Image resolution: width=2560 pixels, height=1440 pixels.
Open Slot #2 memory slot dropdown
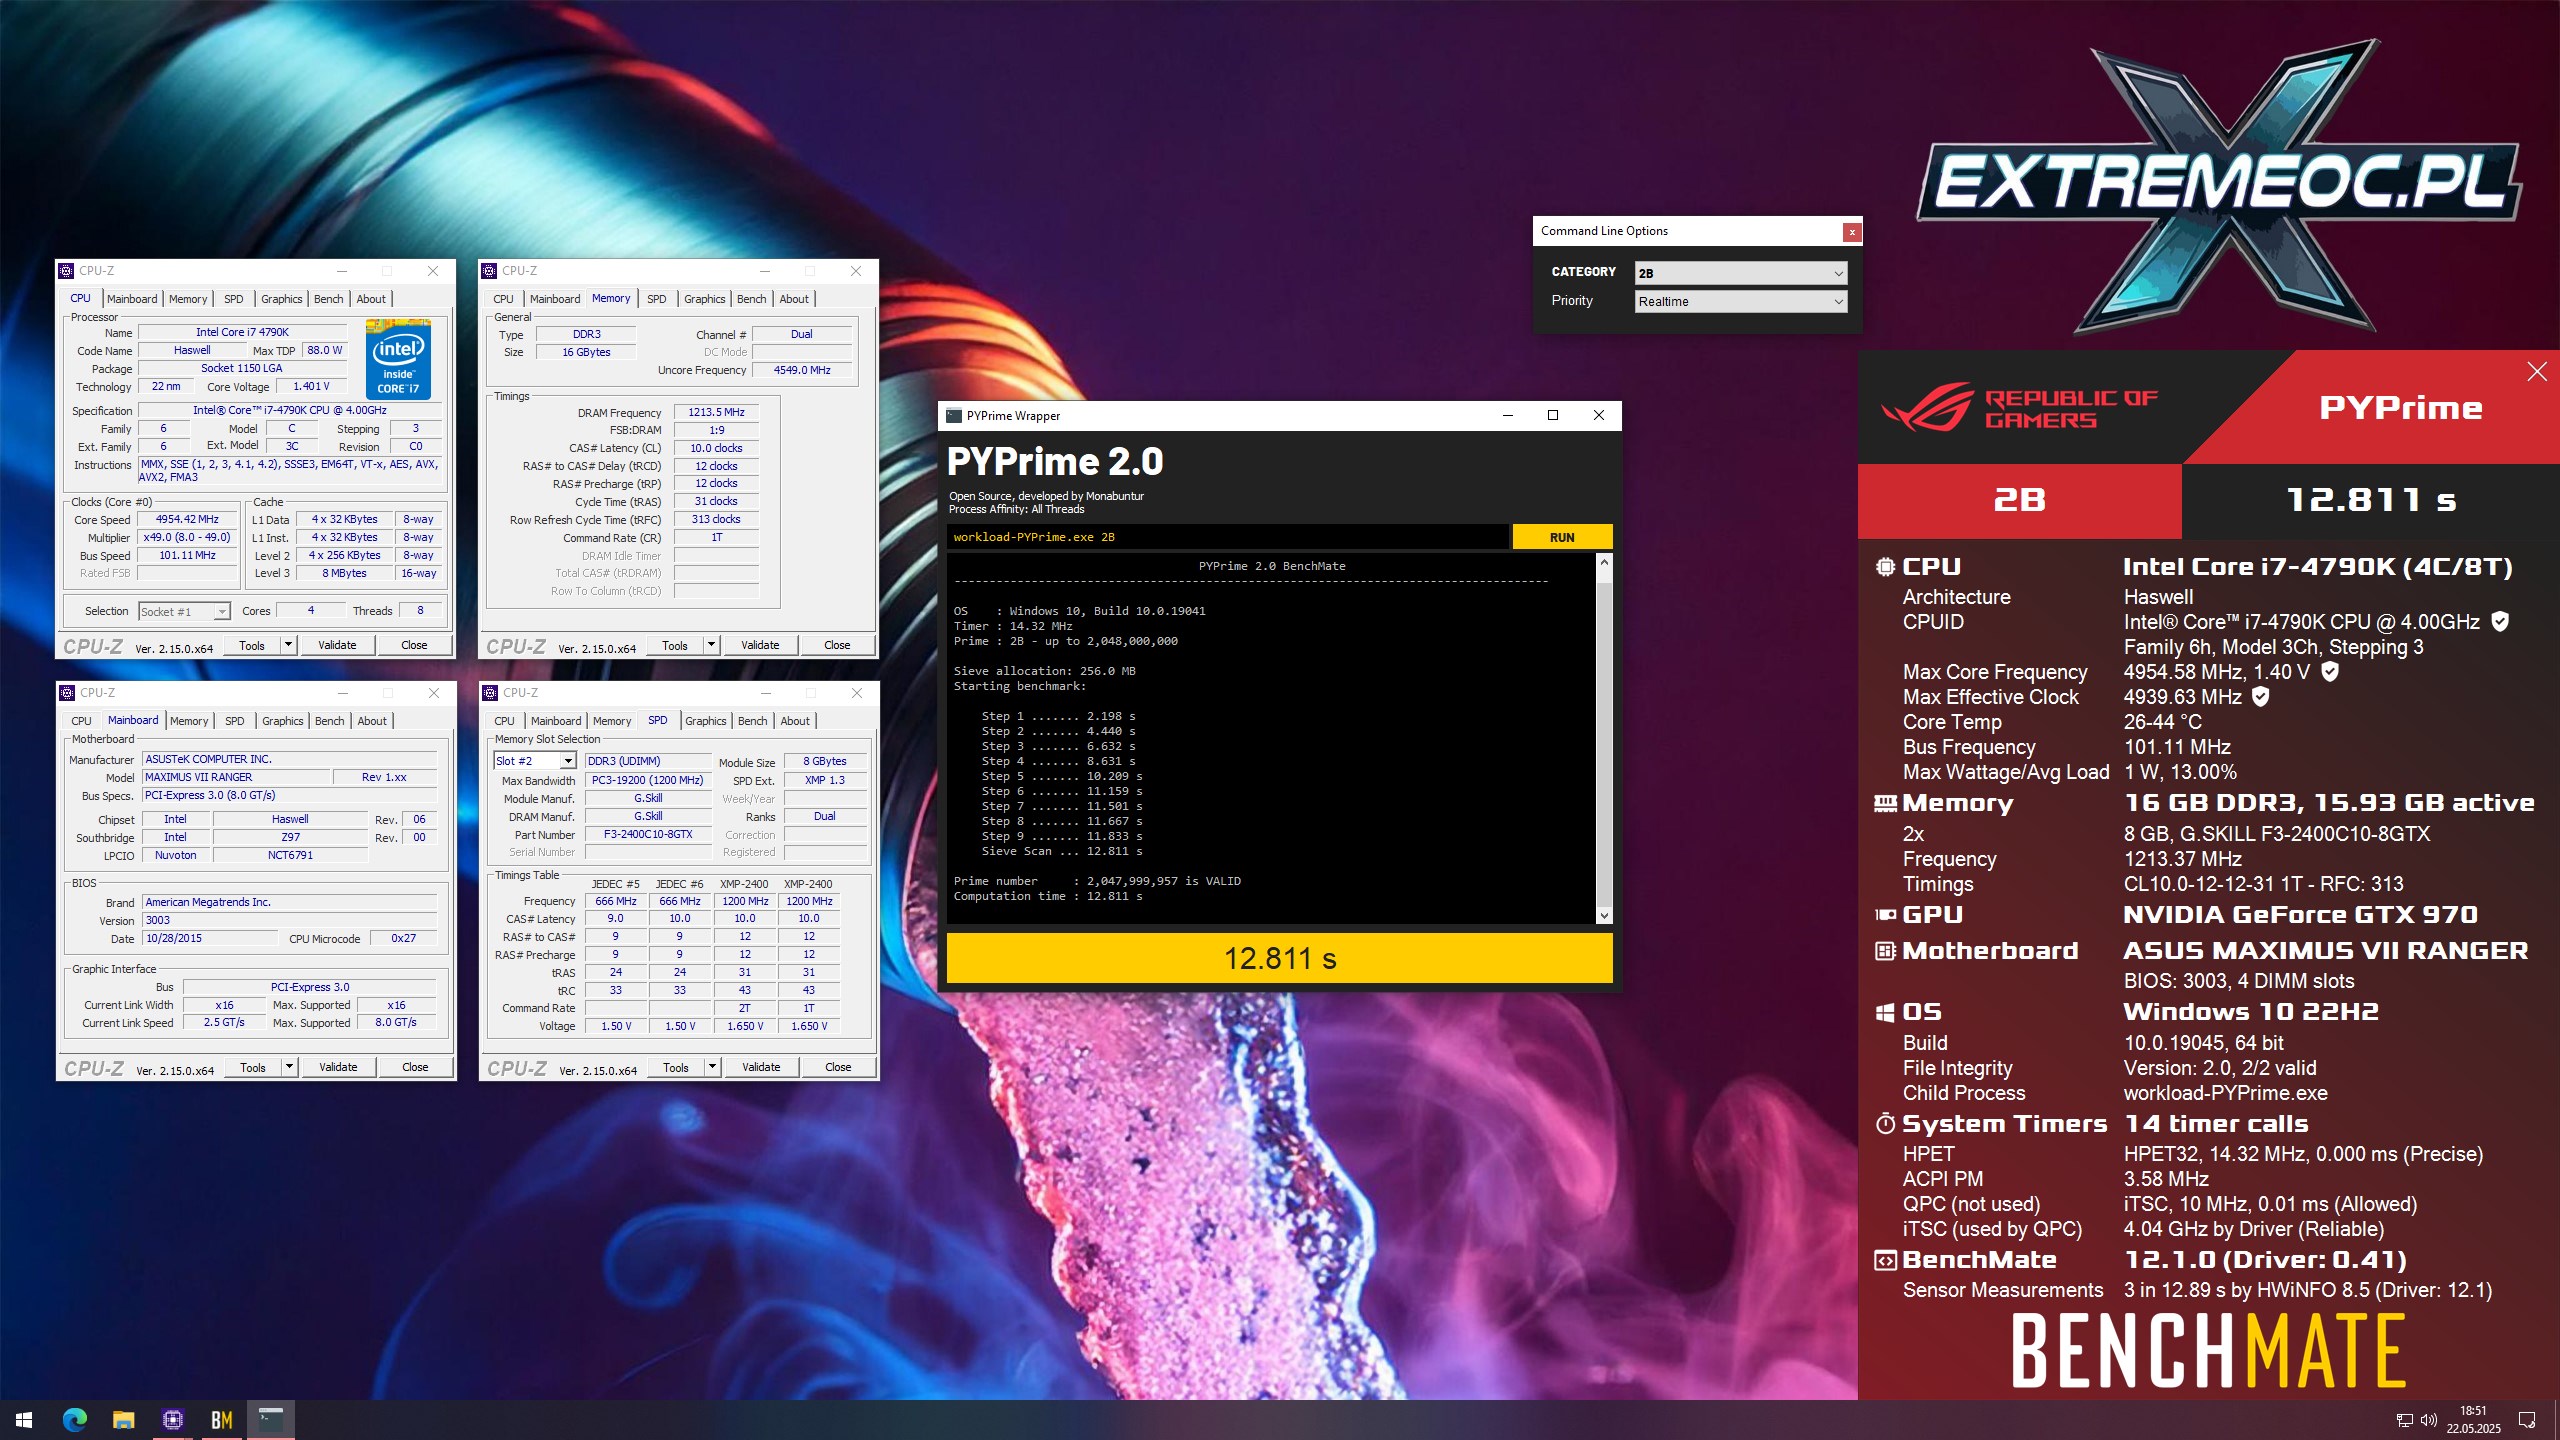click(x=535, y=761)
